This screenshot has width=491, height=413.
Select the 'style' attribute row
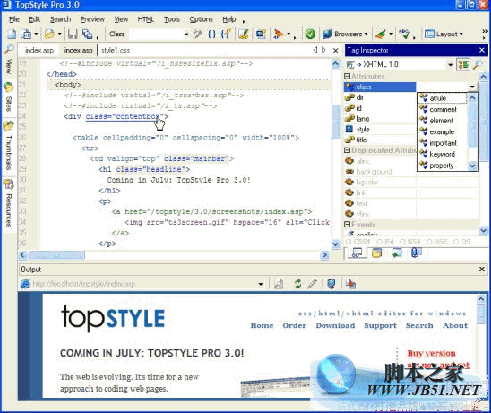(x=379, y=129)
